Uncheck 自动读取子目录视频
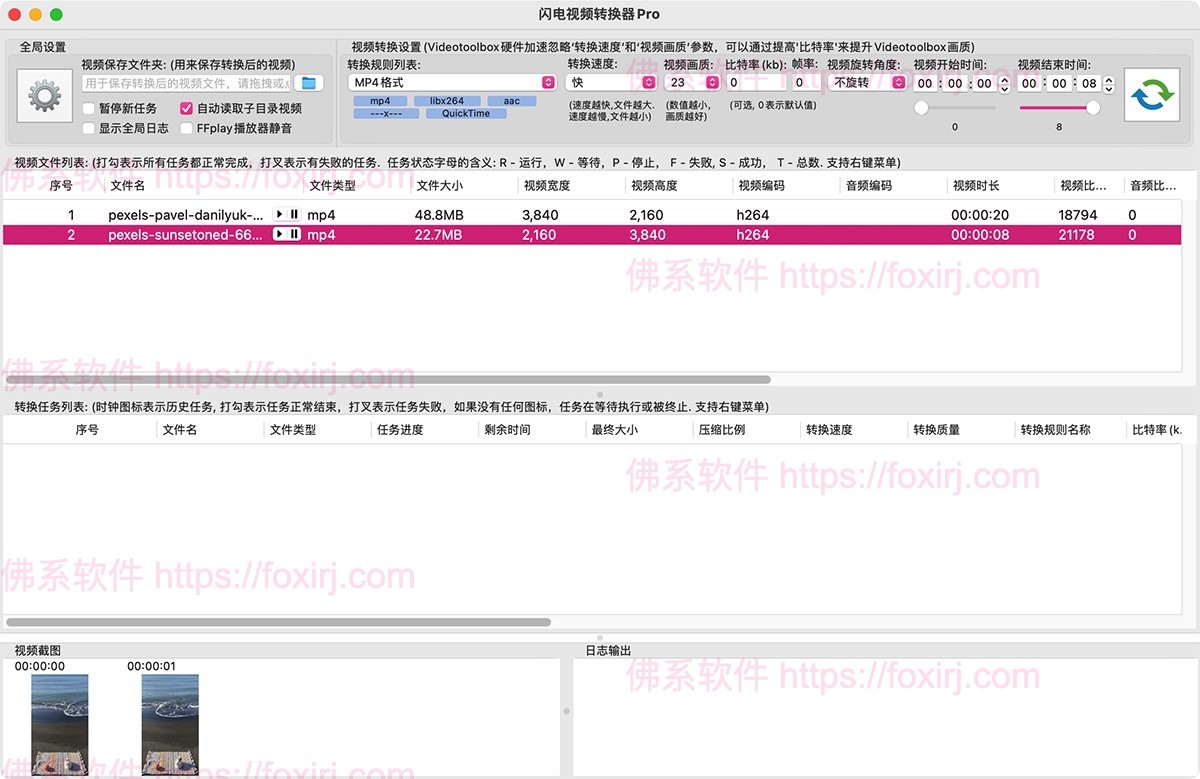 click(x=186, y=108)
